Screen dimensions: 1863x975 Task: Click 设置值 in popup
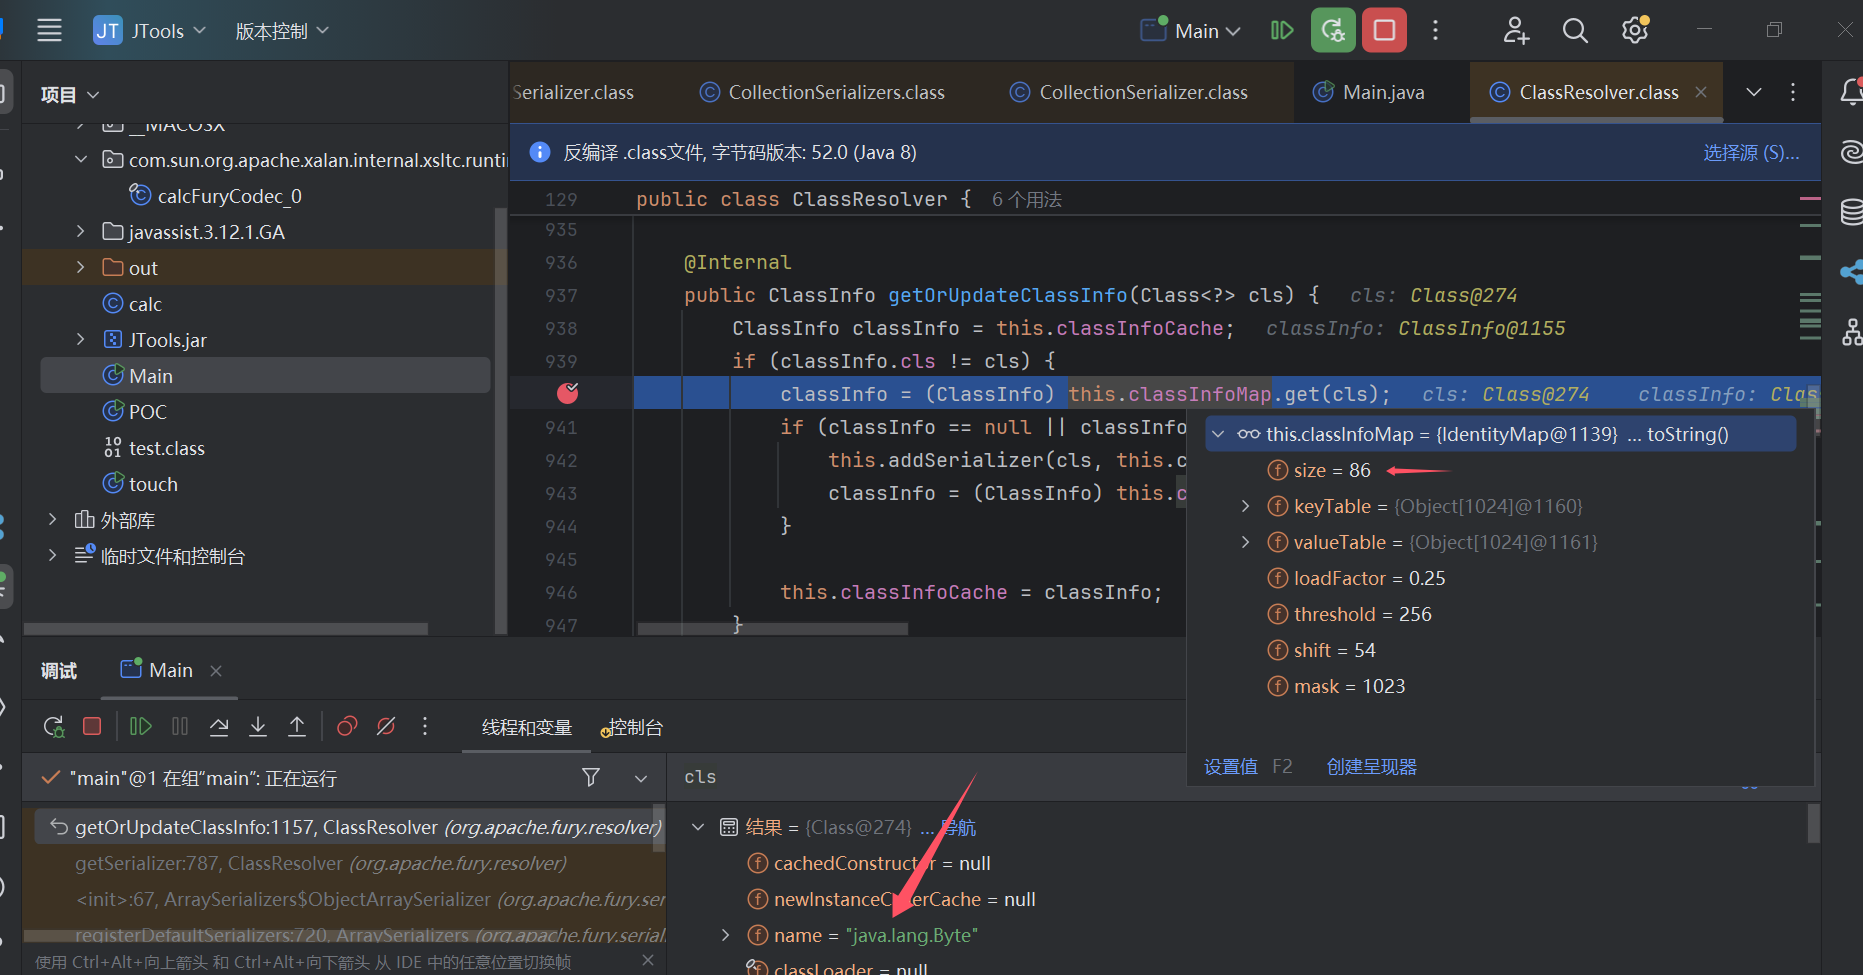click(1231, 767)
